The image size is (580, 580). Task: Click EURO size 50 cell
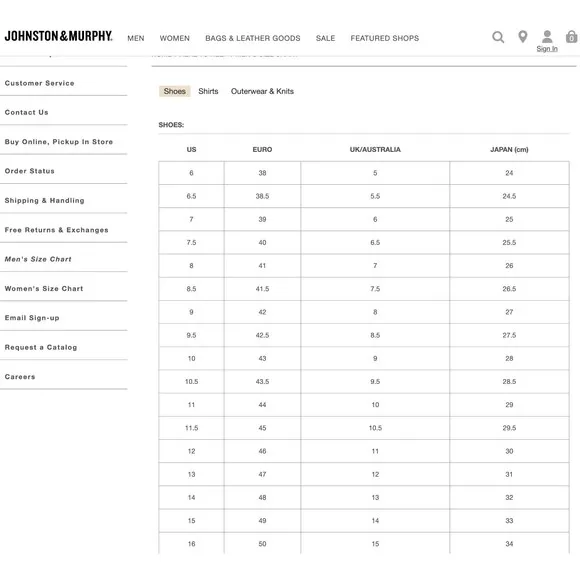262,544
